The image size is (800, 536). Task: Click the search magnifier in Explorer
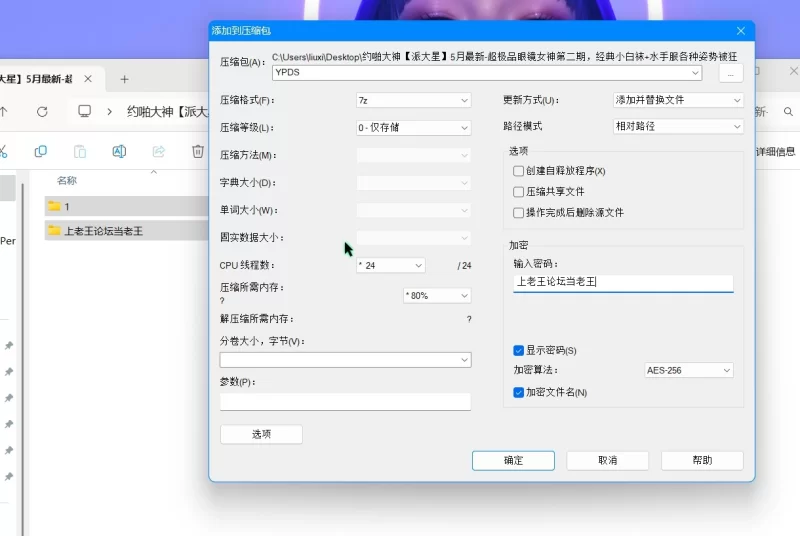pos(788,111)
